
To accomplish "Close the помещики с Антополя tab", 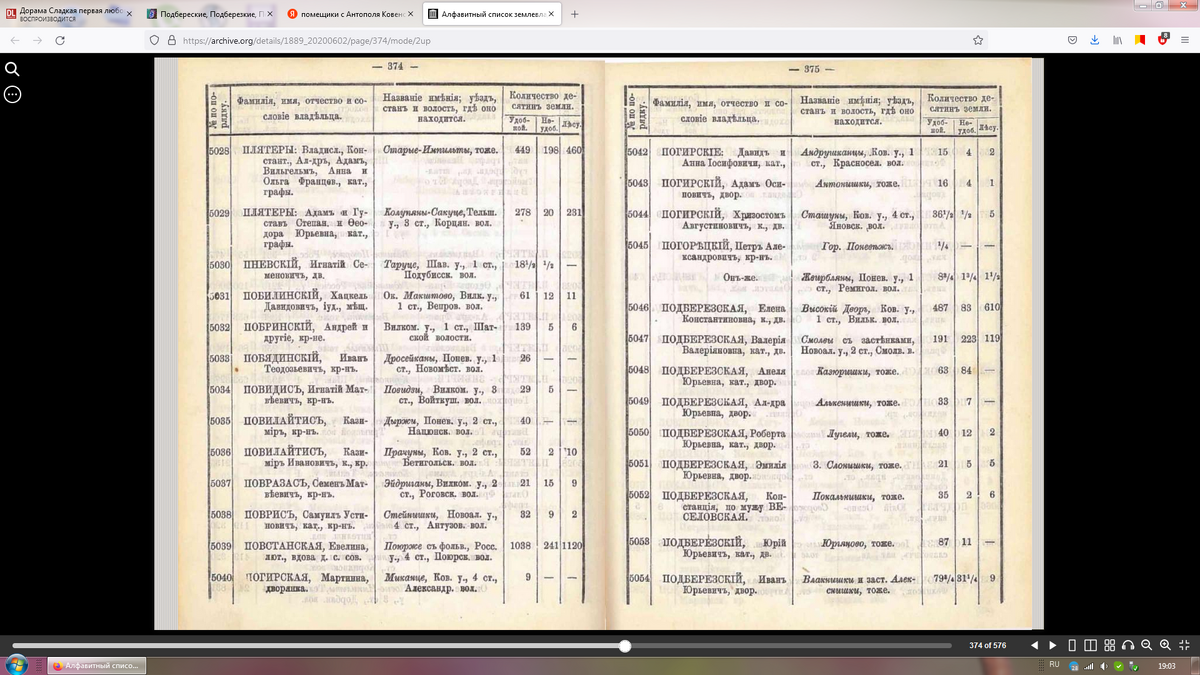I will click(x=410, y=15).
